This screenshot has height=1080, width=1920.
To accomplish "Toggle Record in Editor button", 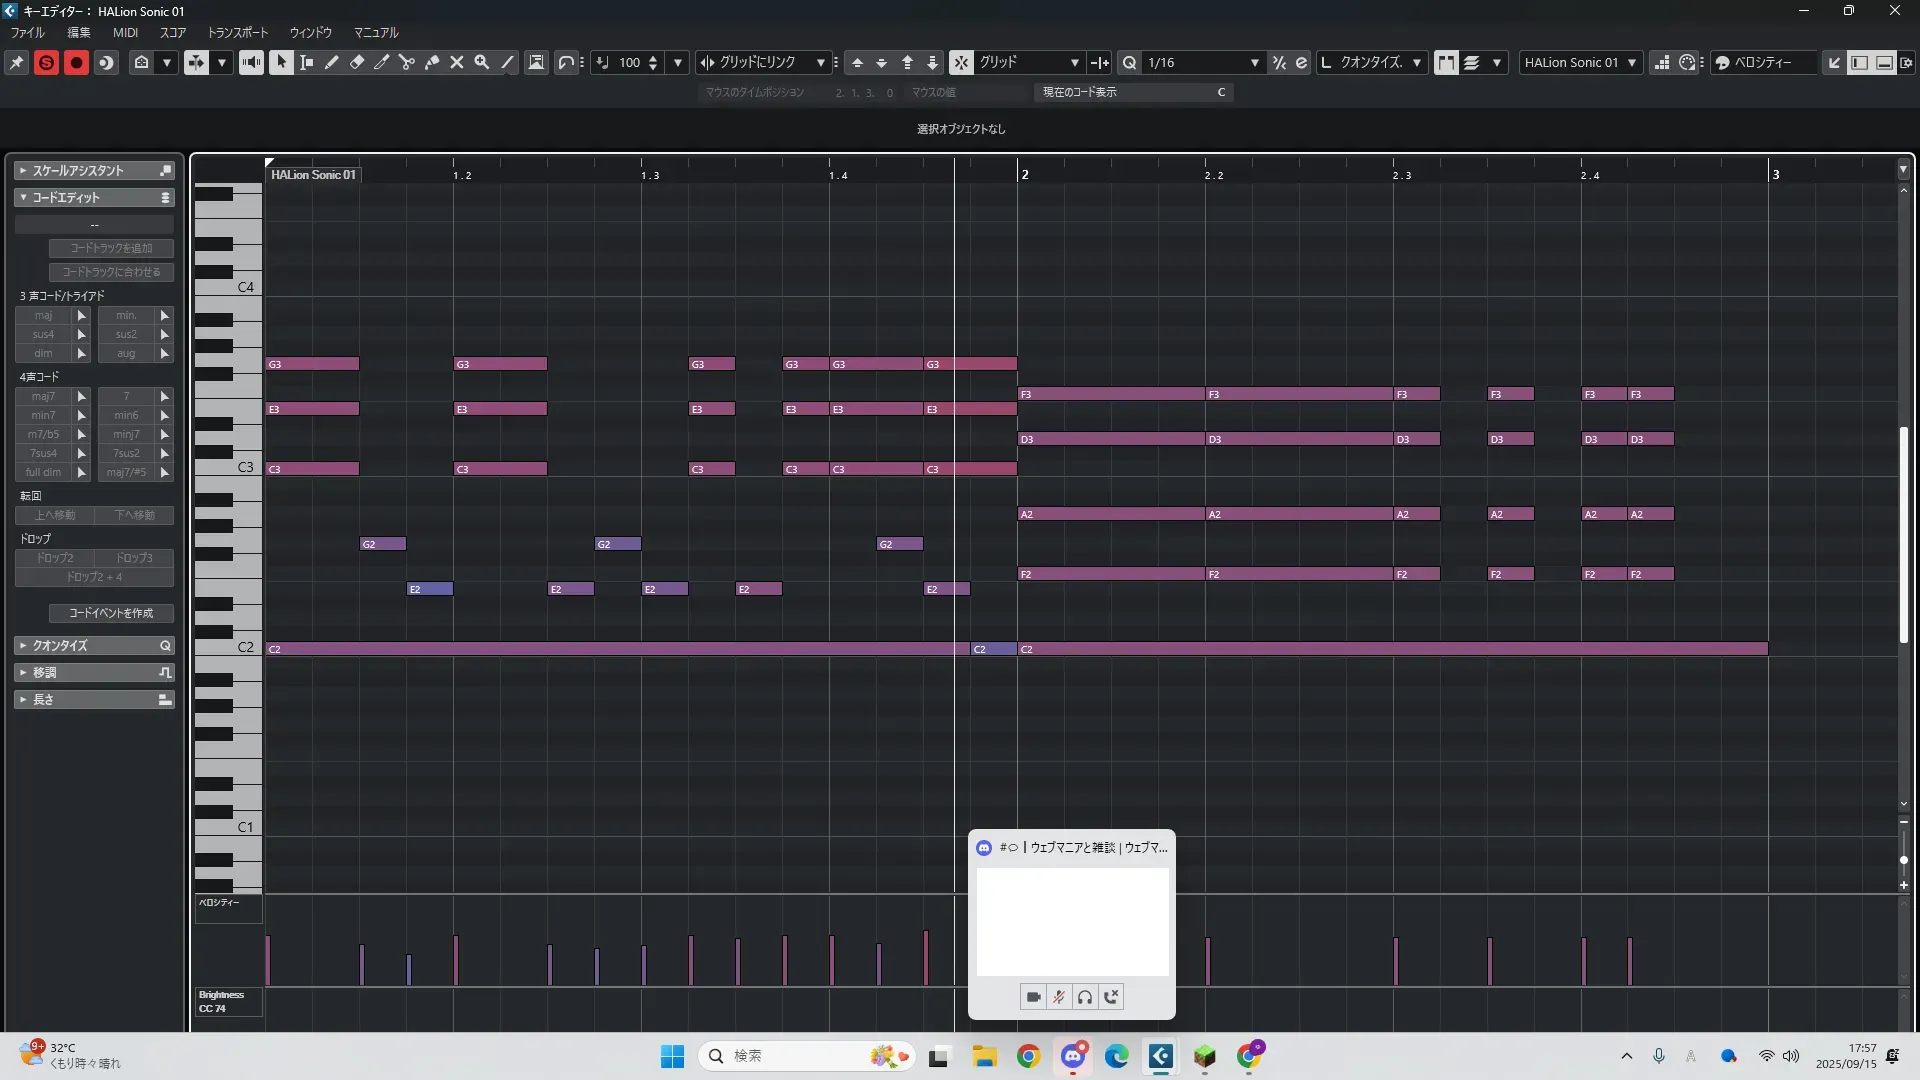I will pyautogui.click(x=76, y=62).
